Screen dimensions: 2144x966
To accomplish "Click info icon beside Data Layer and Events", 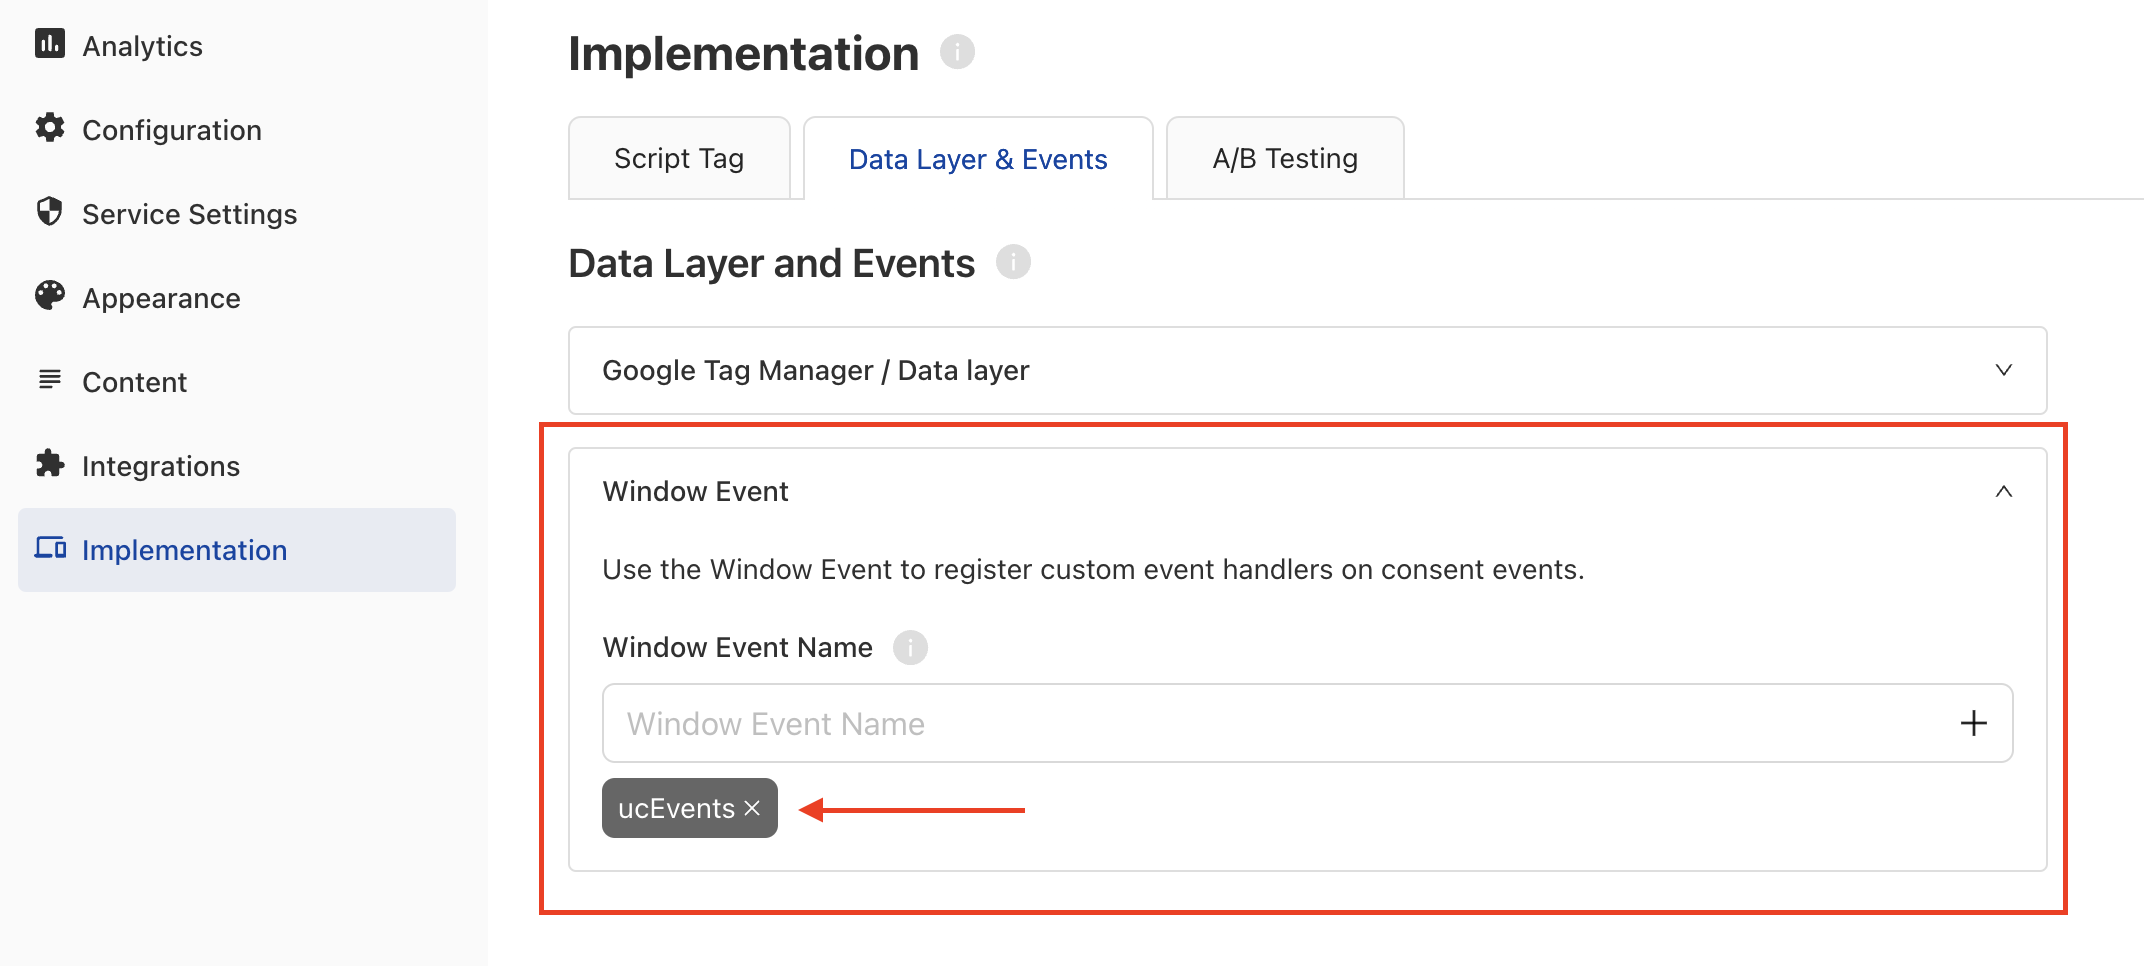I will pos(1013,262).
